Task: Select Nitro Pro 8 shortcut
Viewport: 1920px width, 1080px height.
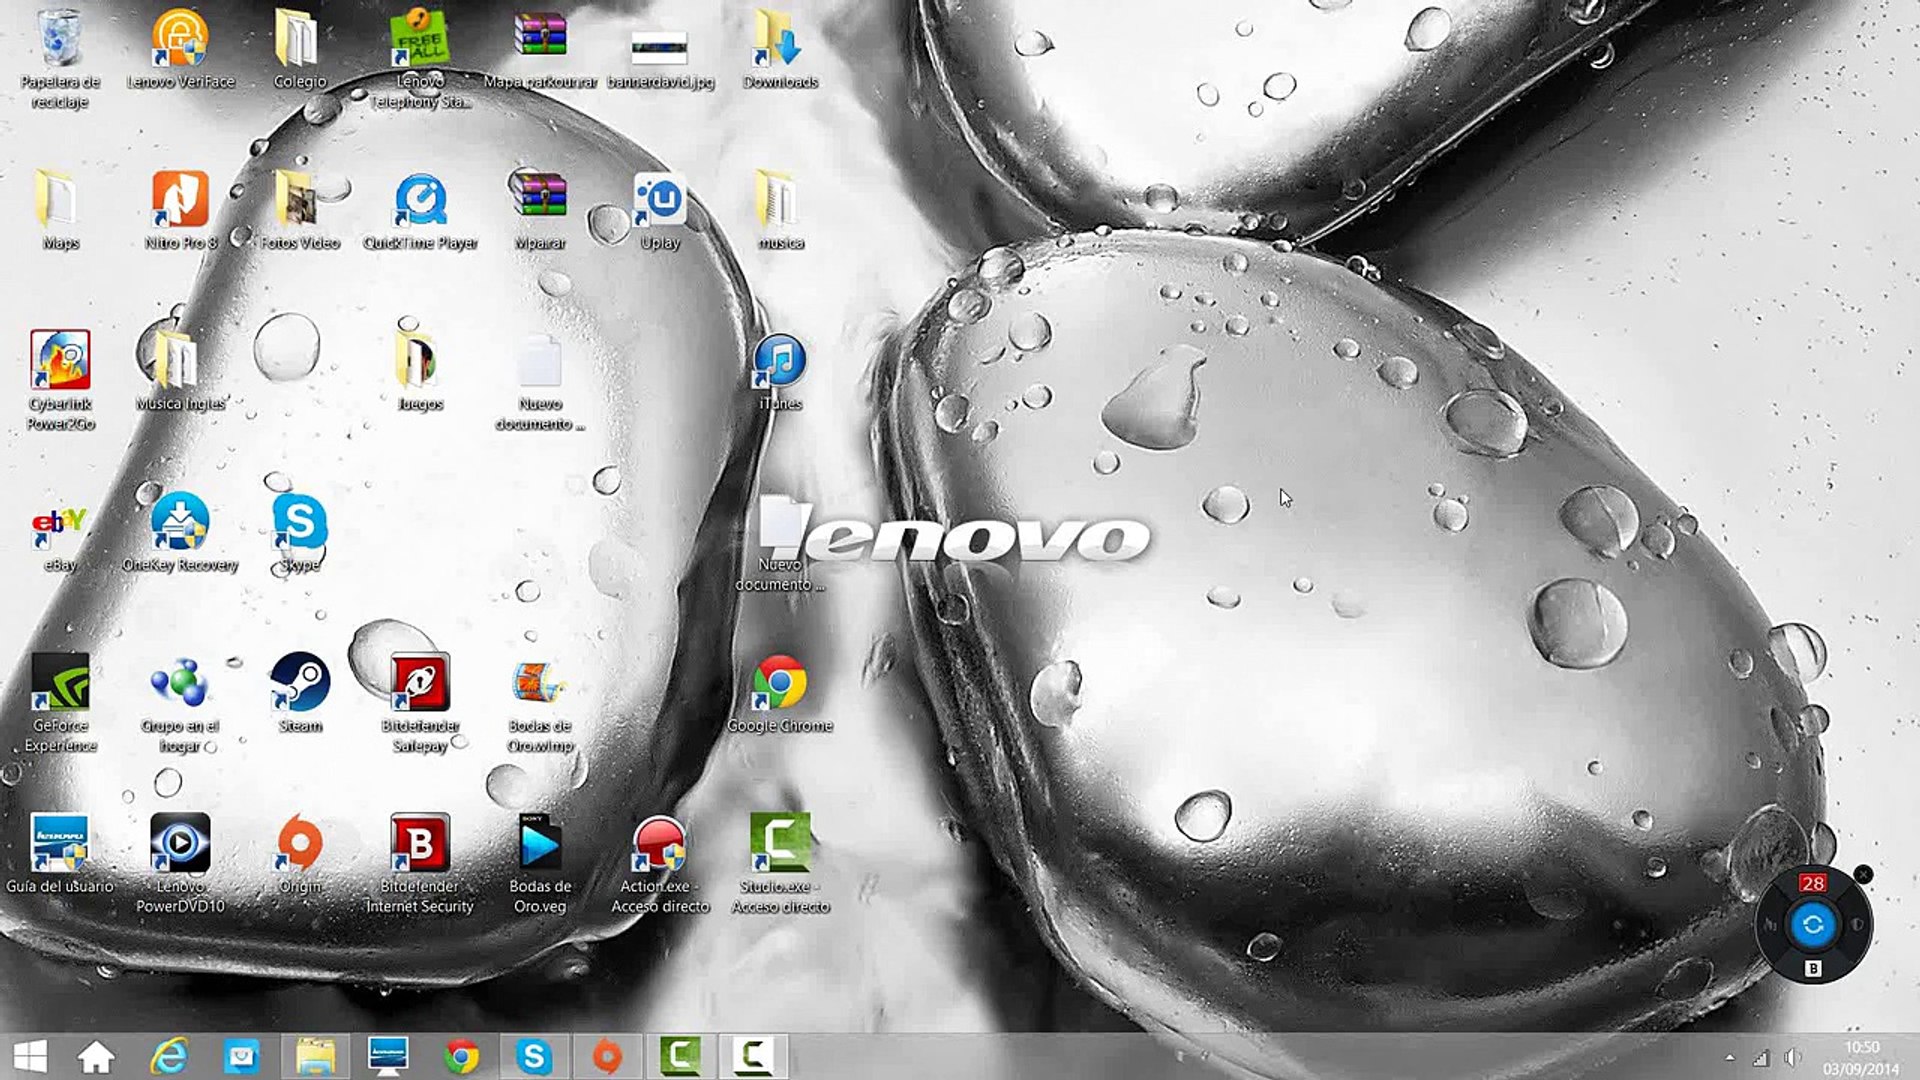Action: (x=179, y=201)
